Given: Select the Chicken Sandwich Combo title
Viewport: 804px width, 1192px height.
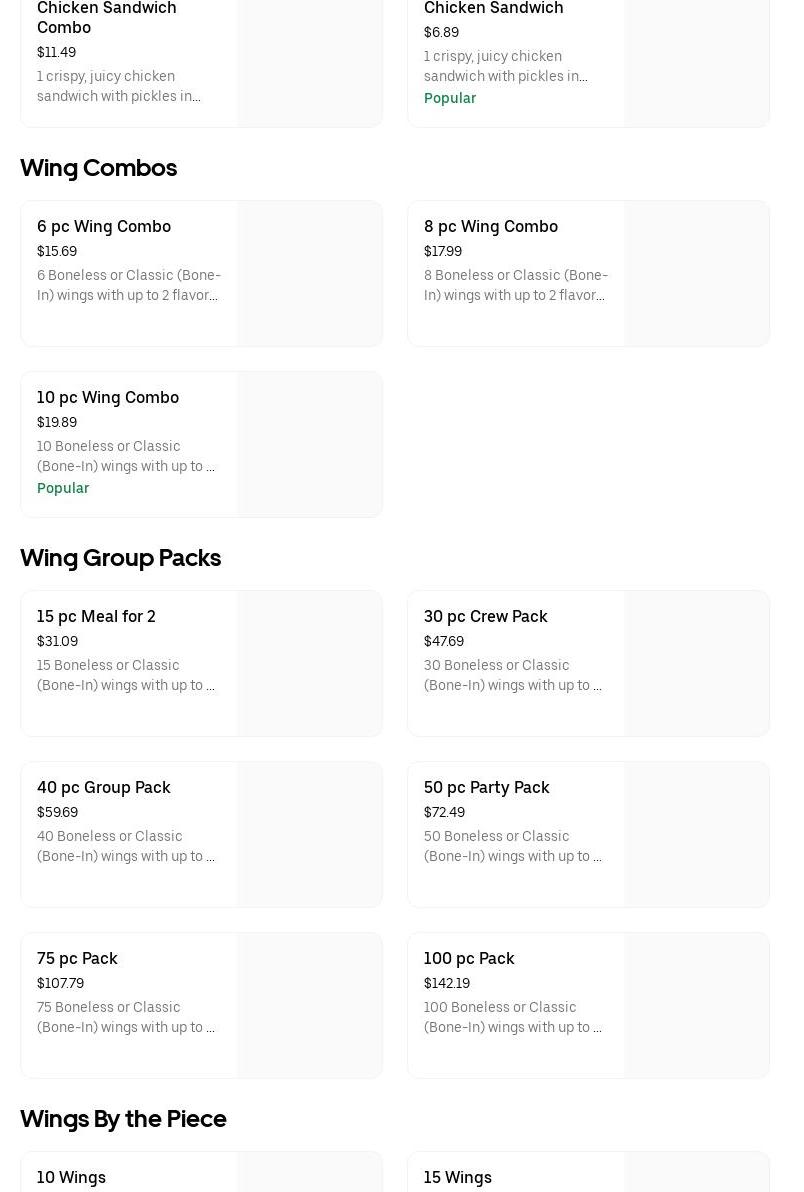Looking at the screenshot, I should coord(106,18).
